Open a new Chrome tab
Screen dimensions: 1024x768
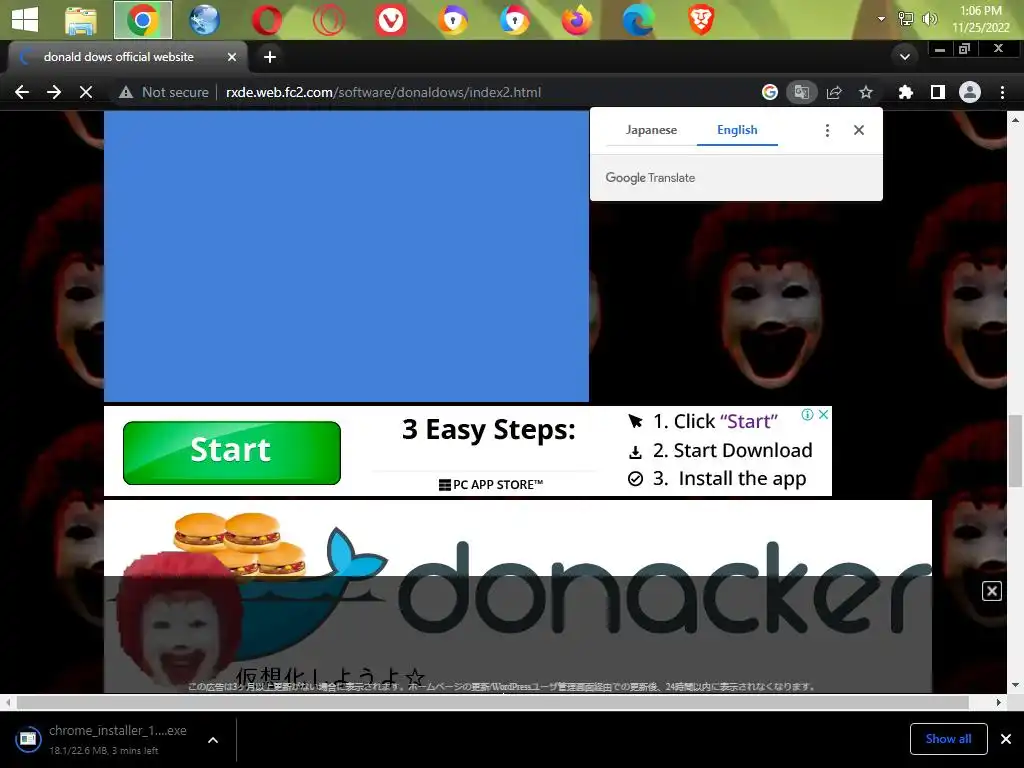click(270, 57)
